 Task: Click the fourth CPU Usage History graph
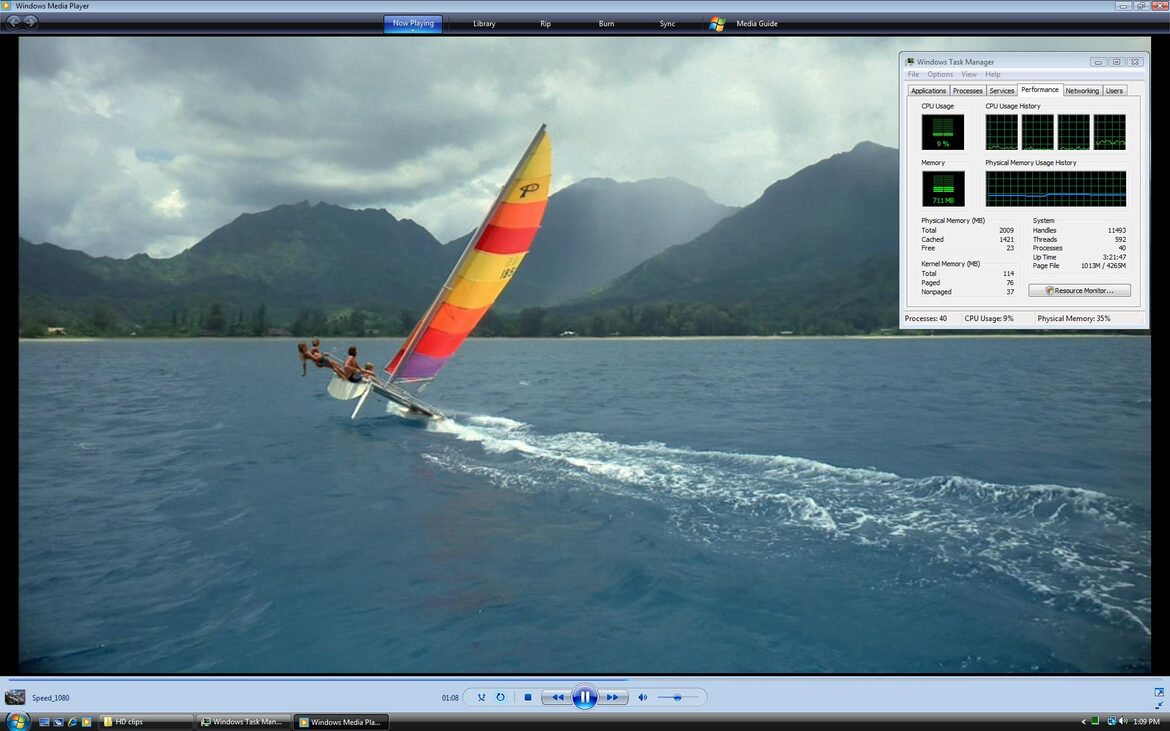[1110, 132]
